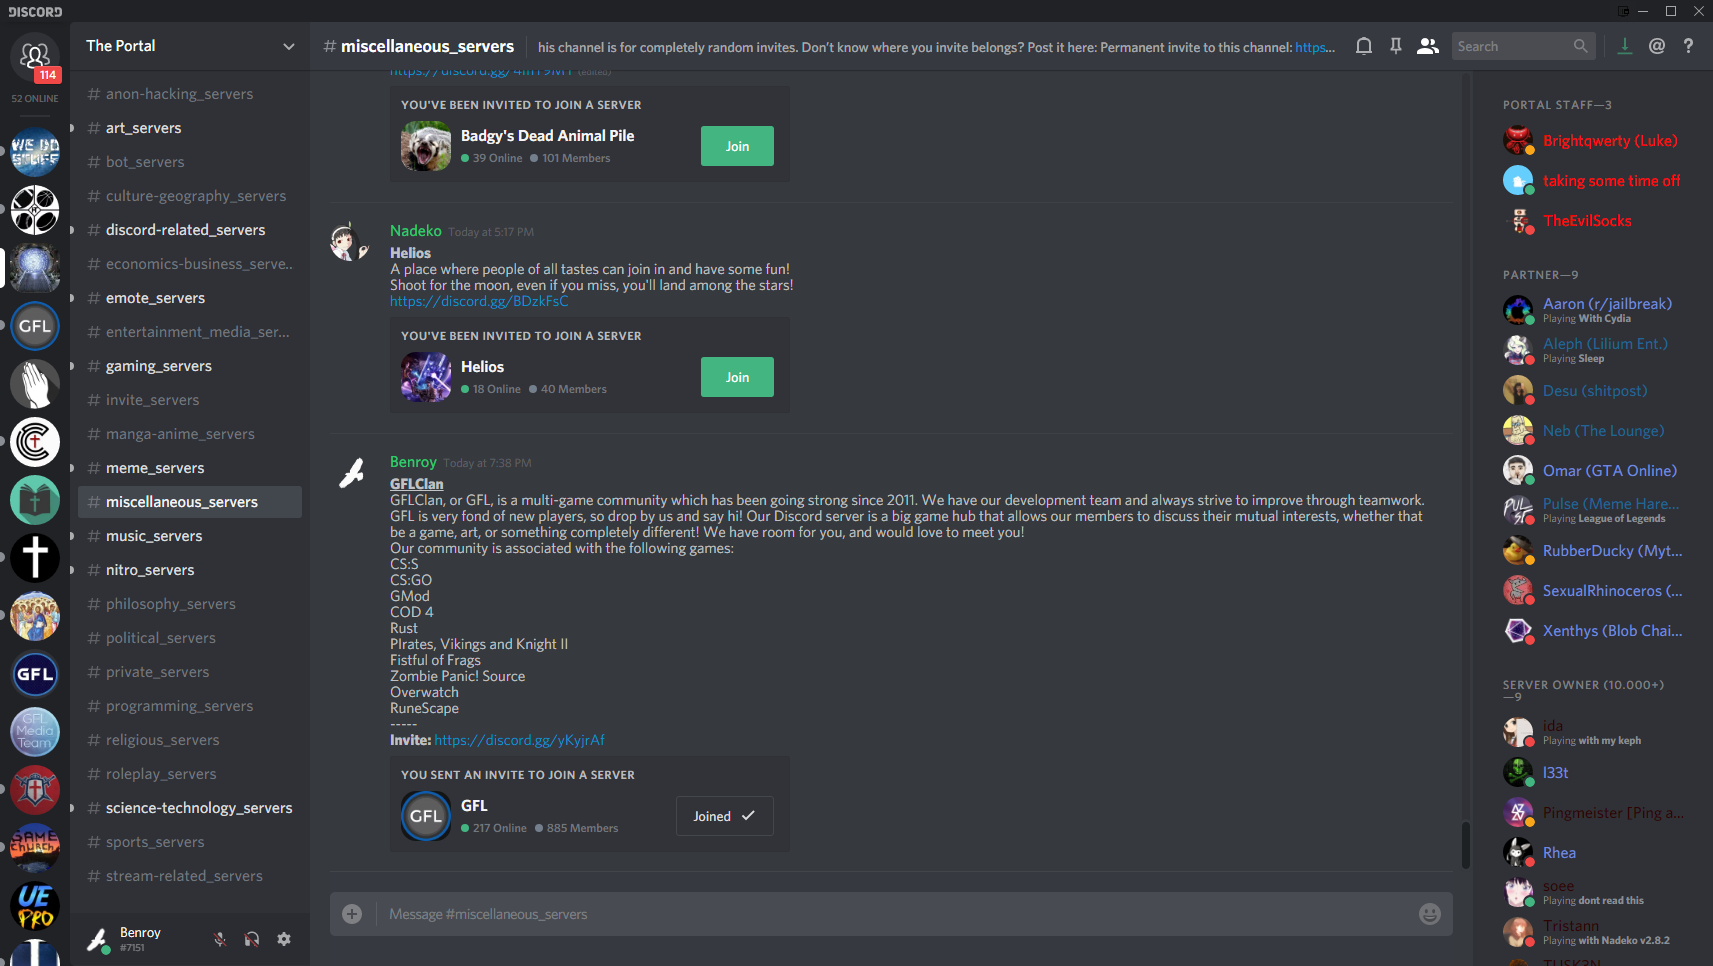The width and height of the screenshot is (1713, 966).
Task: Show pinned messages with pin icon
Action: [x=1396, y=46]
